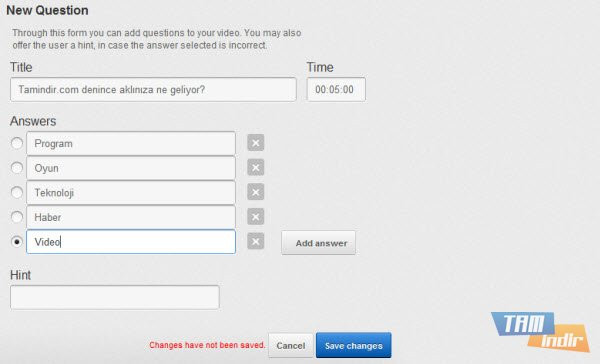Remove the Program answer with its X icon
Viewport: 600px width, 364px height.
[256, 143]
